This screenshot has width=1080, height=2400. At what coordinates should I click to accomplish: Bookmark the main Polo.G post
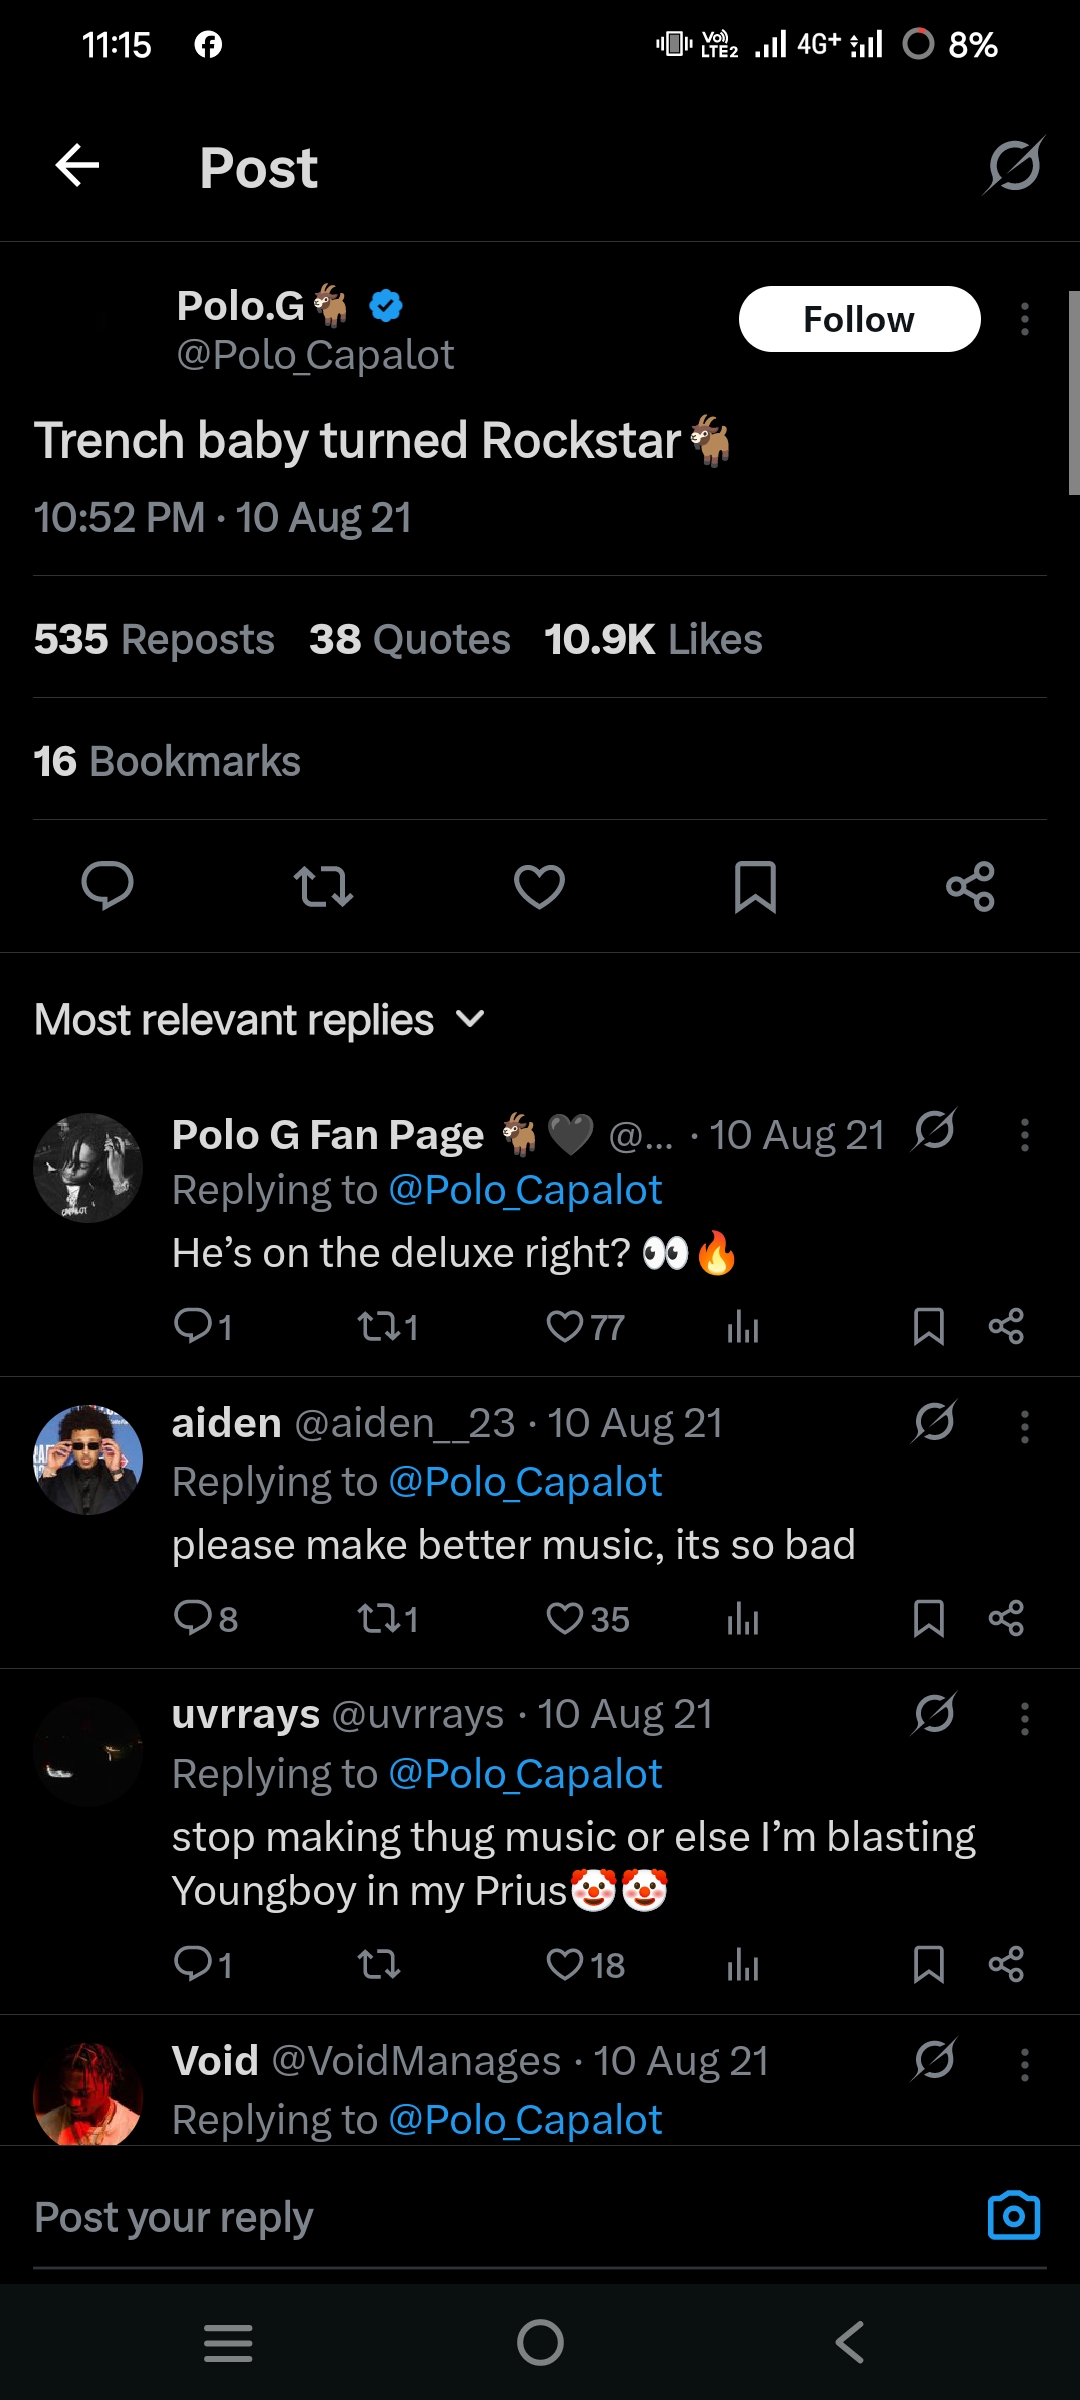[x=755, y=886]
